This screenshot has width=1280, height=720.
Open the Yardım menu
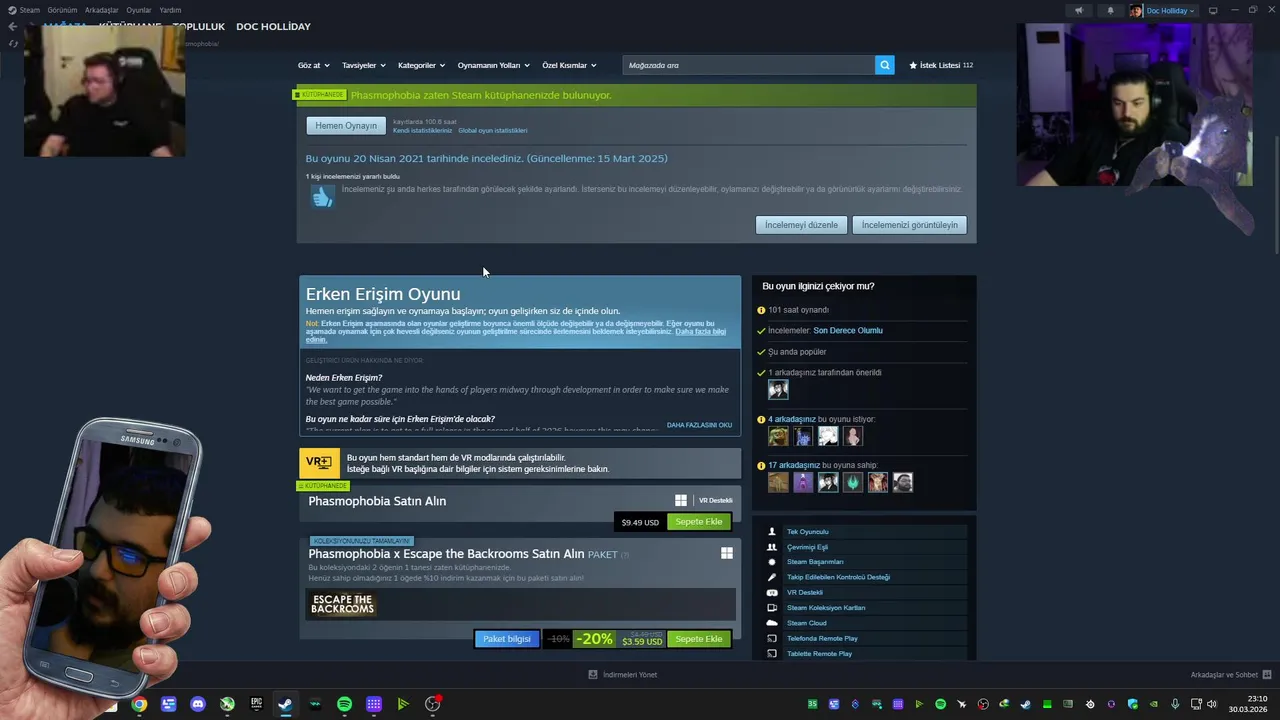170,10
